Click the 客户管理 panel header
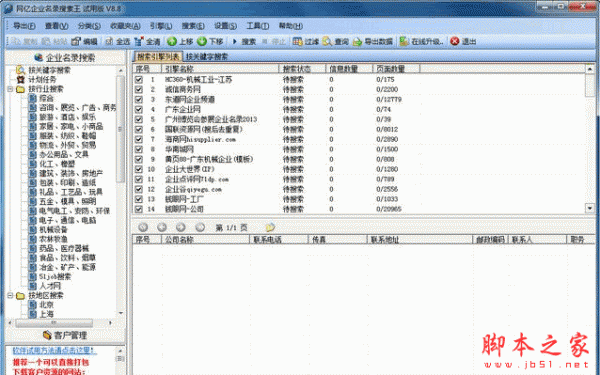 click(65, 335)
